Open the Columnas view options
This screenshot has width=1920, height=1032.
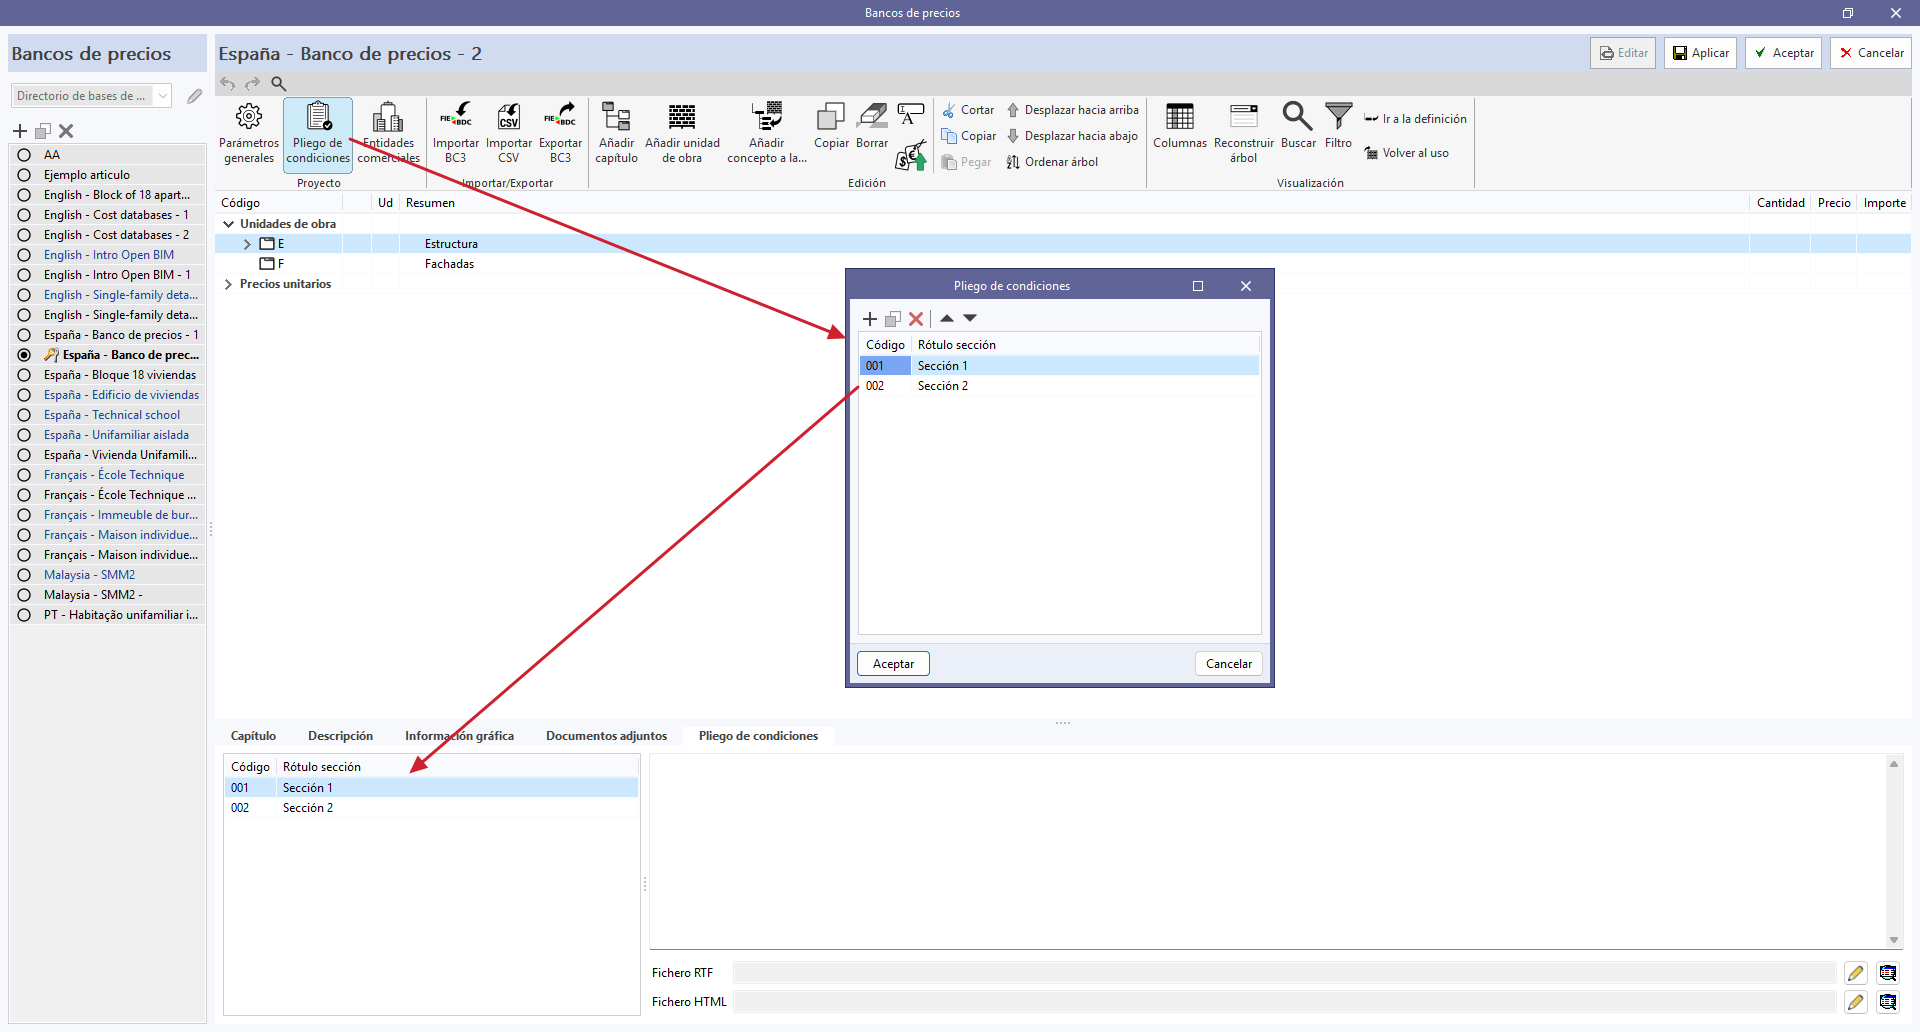(1180, 127)
